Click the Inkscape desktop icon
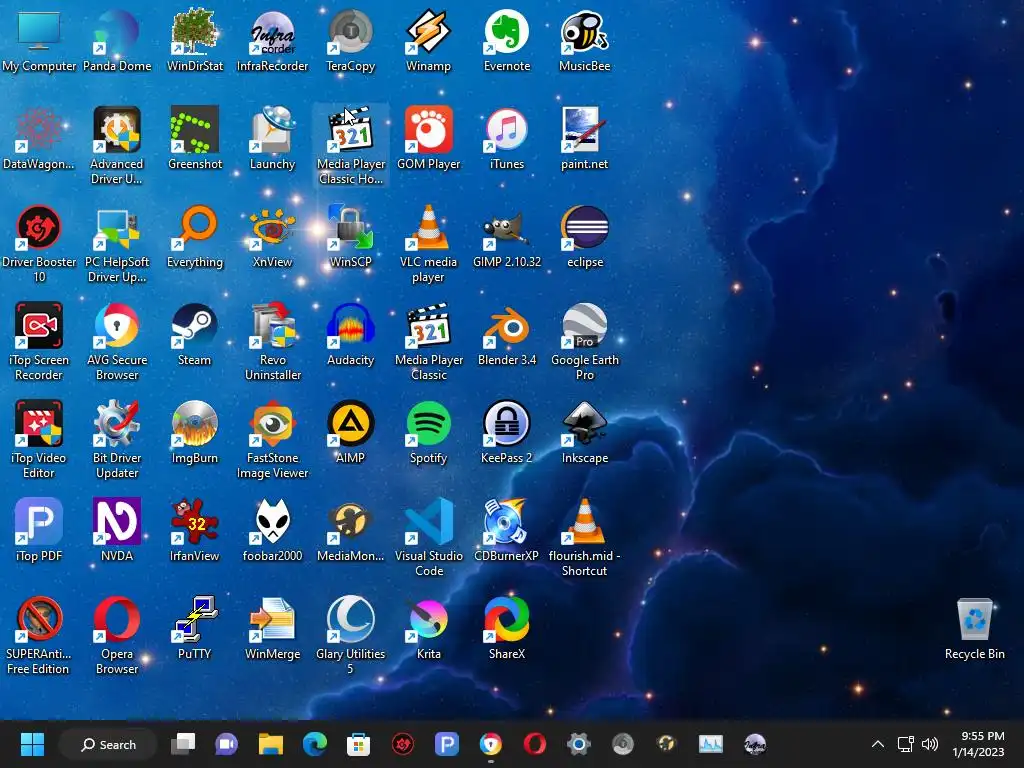The height and width of the screenshot is (768, 1024). [x=584, y=423]
